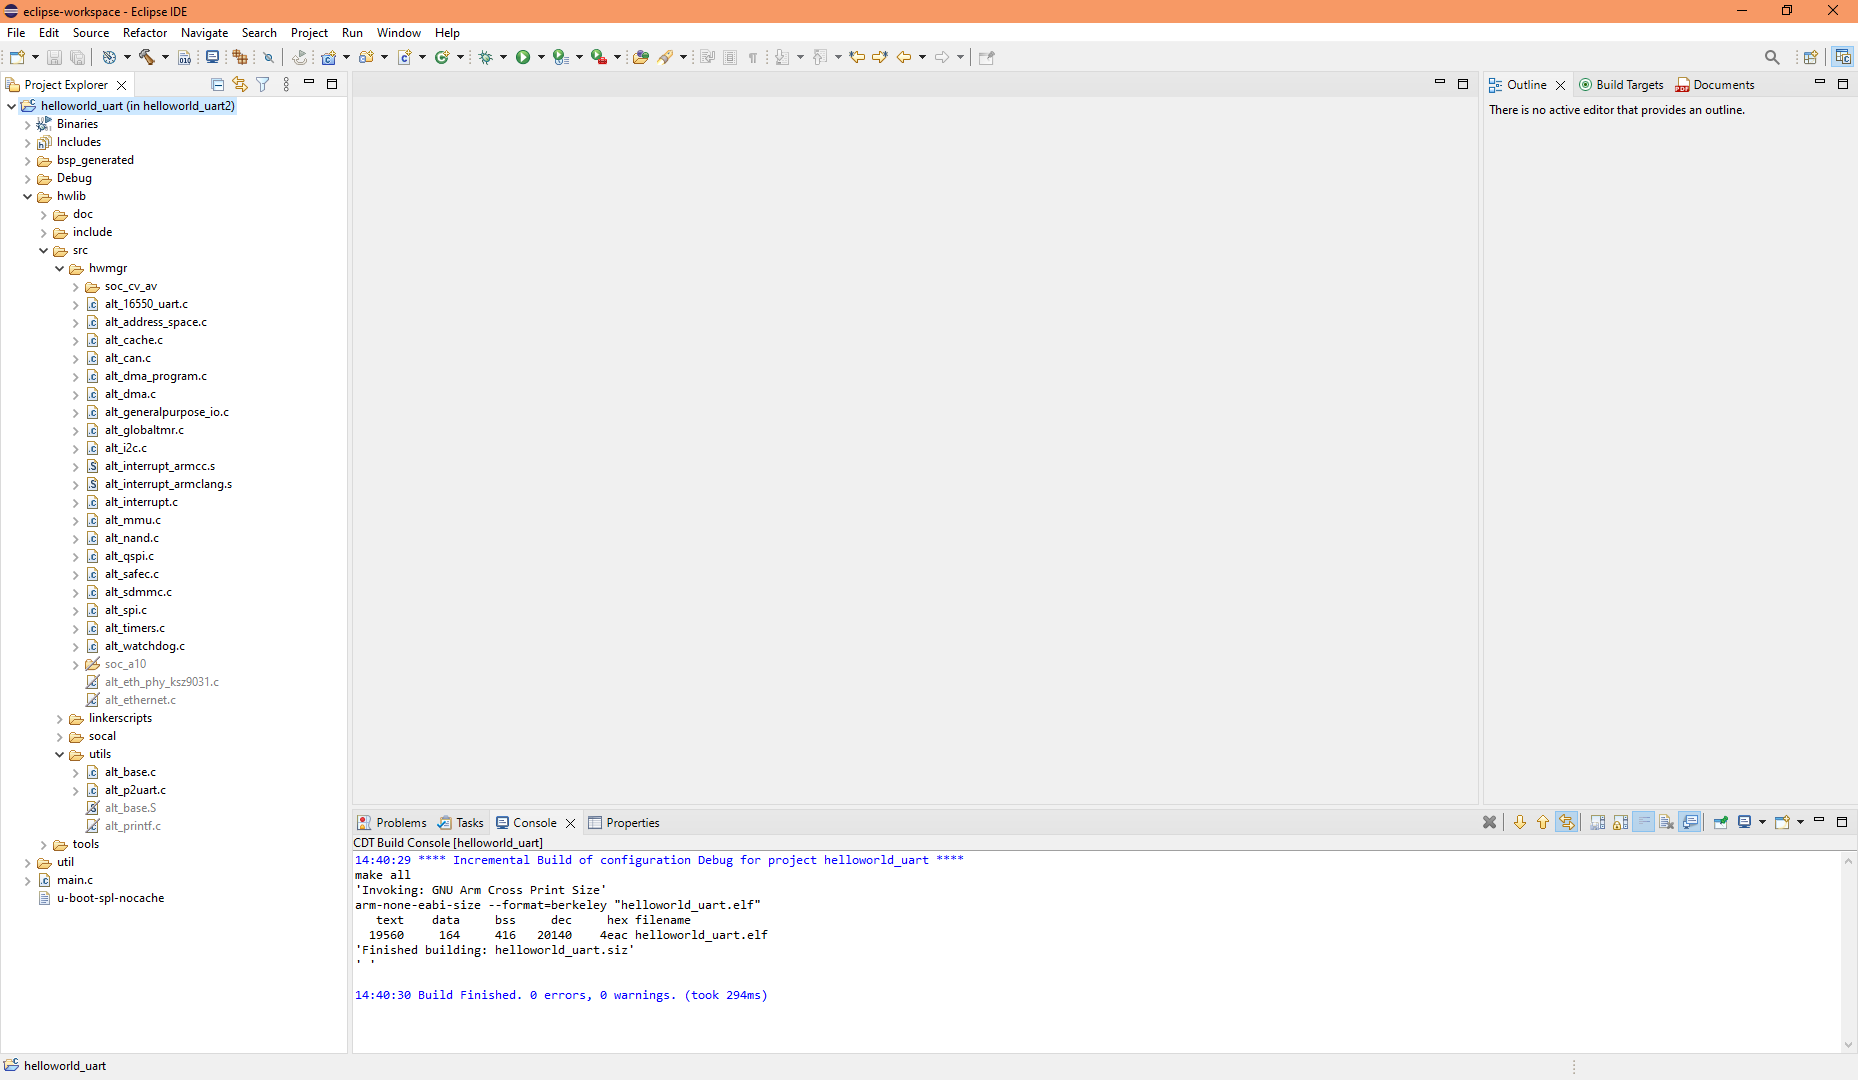Collapse the hwmgr source folder
The image size is (1858, 1080).
tap(60, 268)
